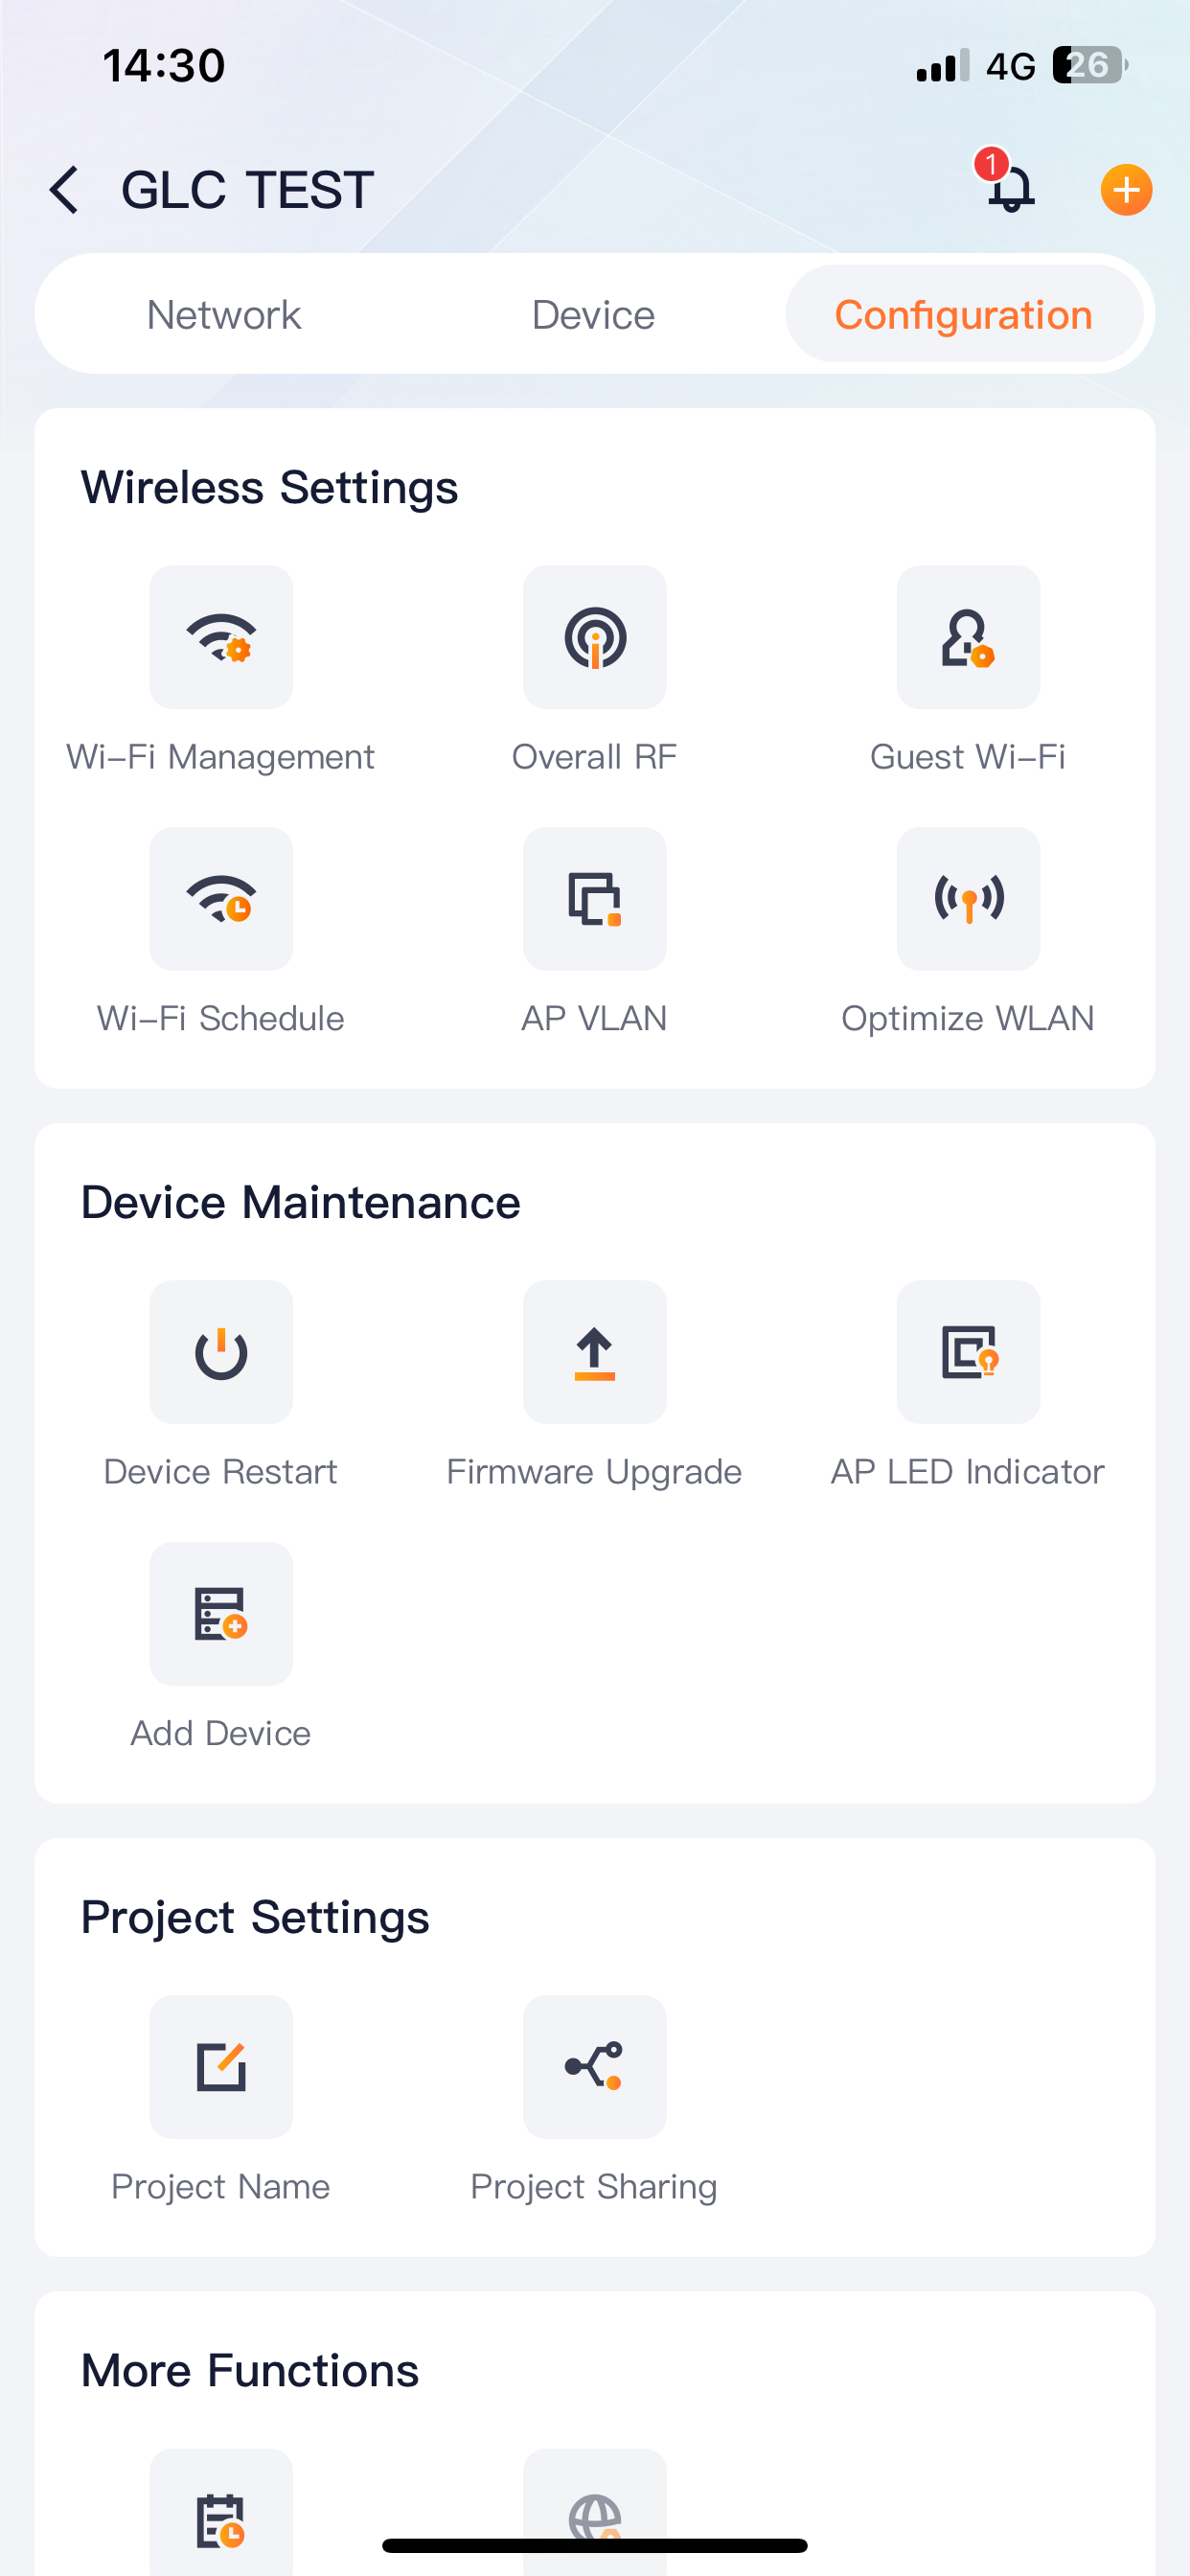Open AP VLAN settings

coord(595,898)
